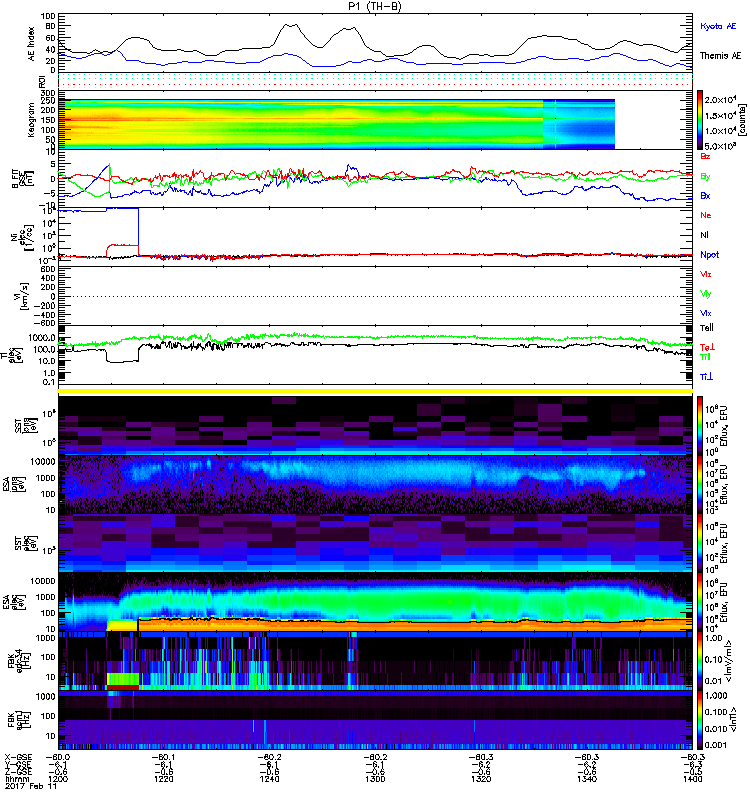Select the blue "Npot" legend label
The height and width of the screenshot is (800, 750).
click(x=709, y=255)
